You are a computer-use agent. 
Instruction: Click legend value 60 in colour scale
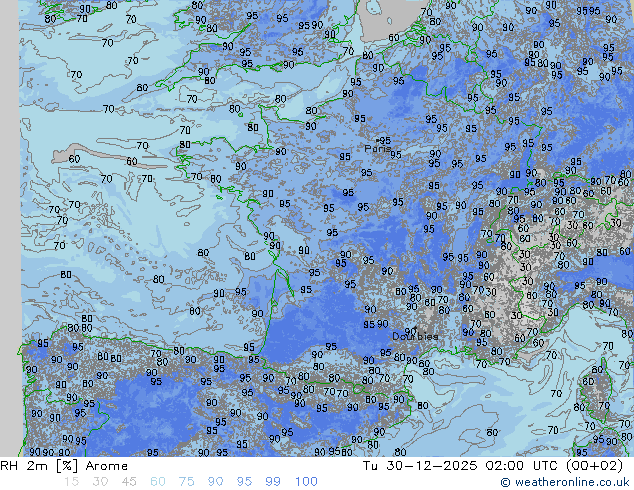(x=158, y=482)
